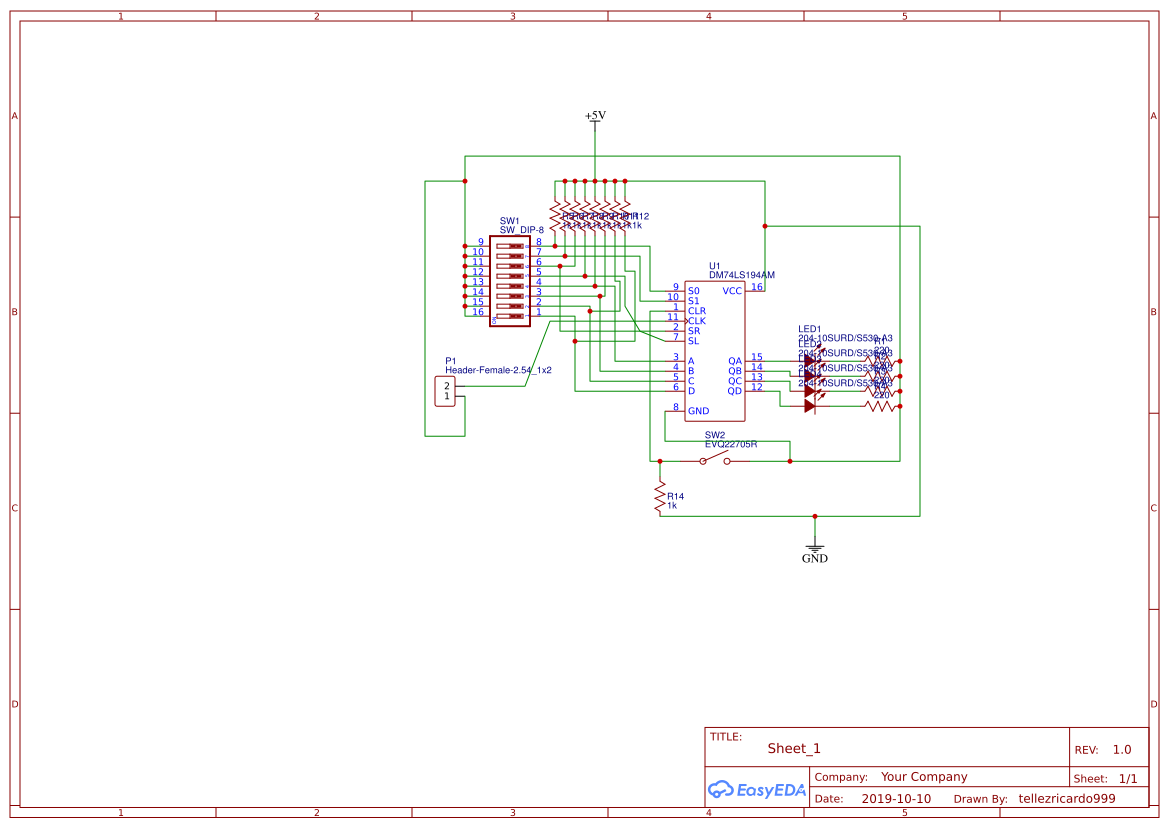This screenshot has width=1169, height=828.
Task: Click the bottom 220 ohm resistor symbol
Action: pyautogui.click(x=881, y=406)
